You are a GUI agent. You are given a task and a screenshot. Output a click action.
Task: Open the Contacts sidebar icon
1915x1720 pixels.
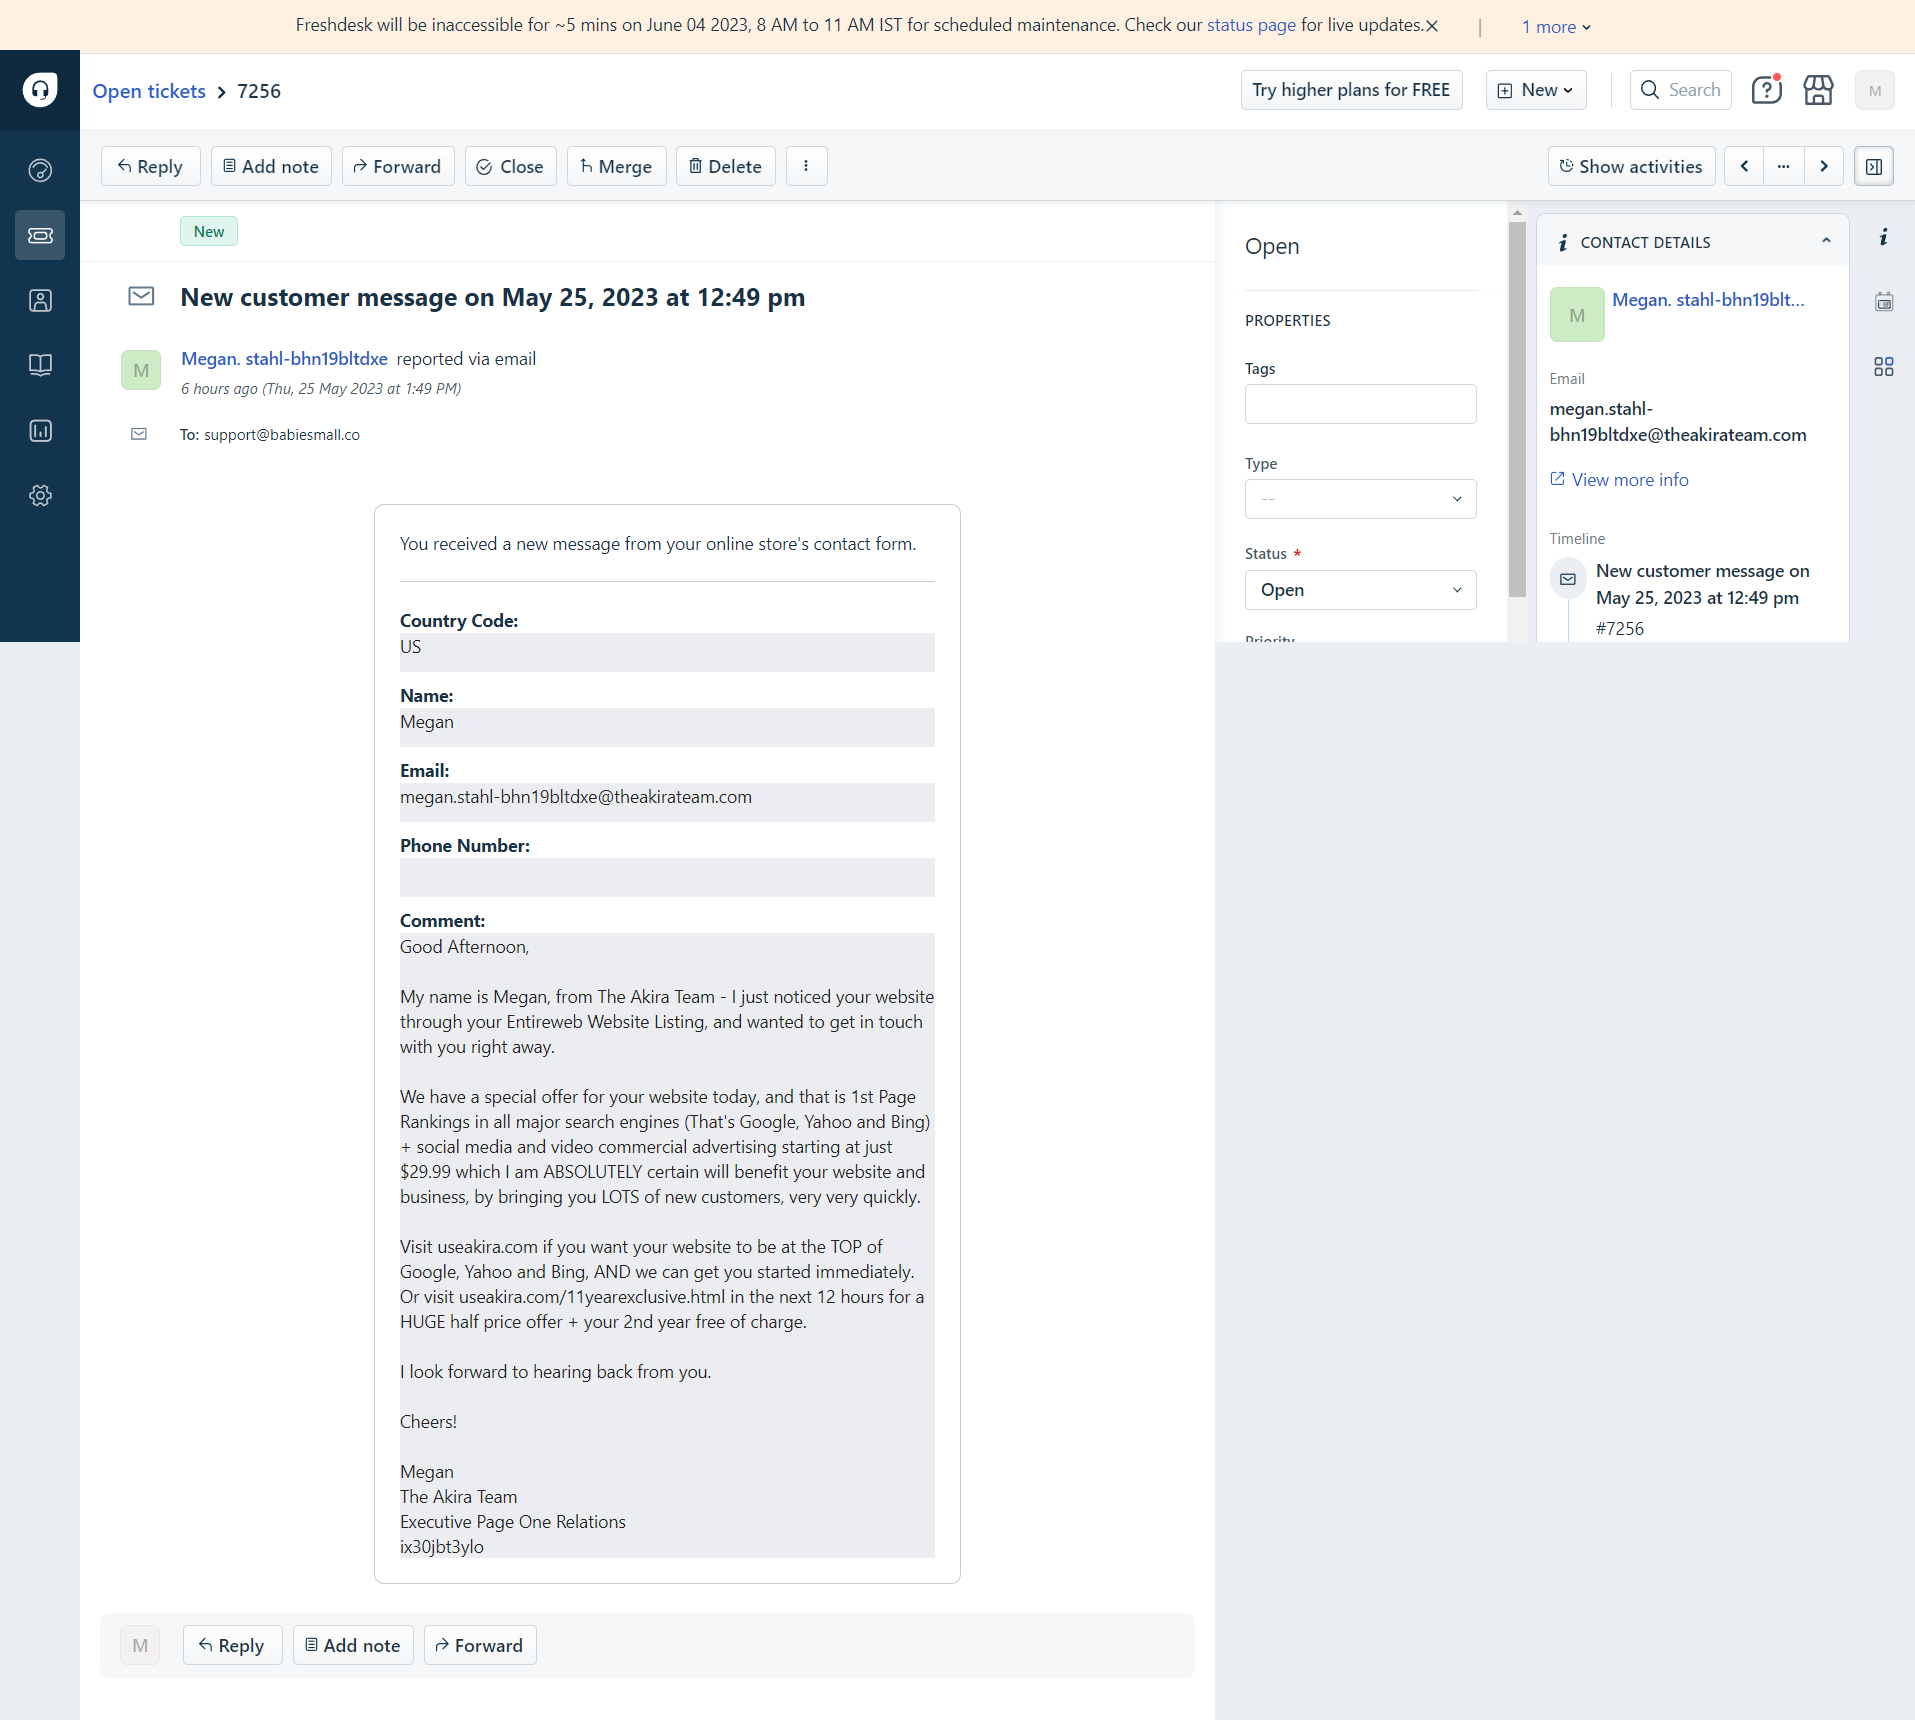tap(40, 300)
